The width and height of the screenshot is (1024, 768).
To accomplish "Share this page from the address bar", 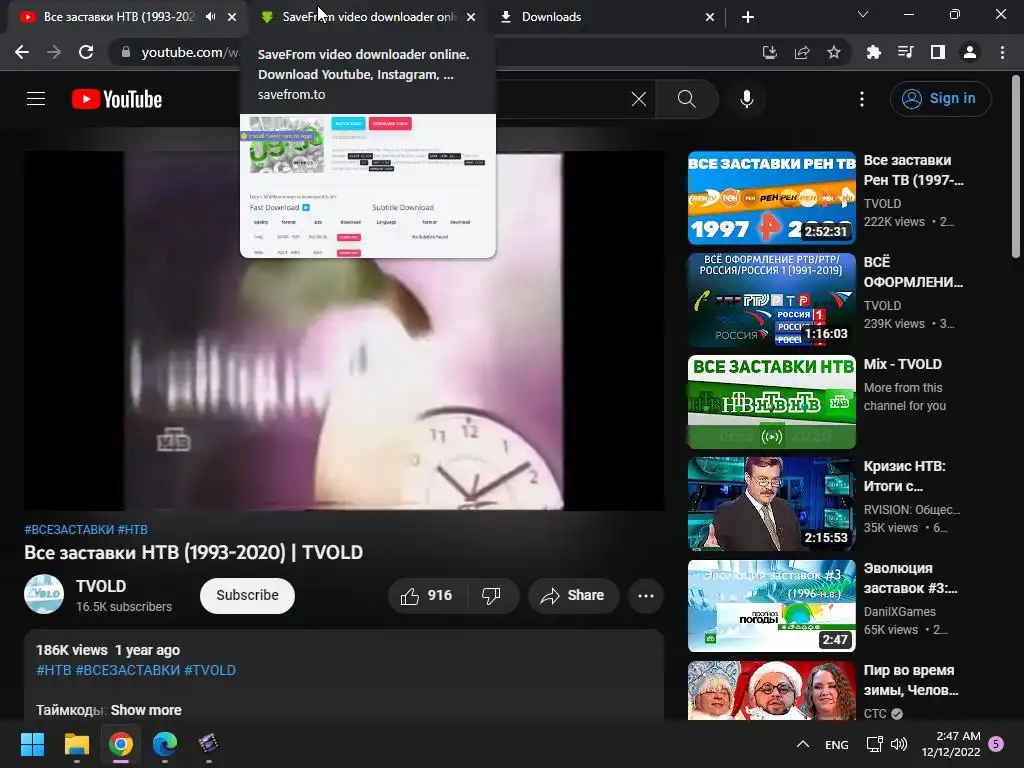I will (x=802, y=52).
